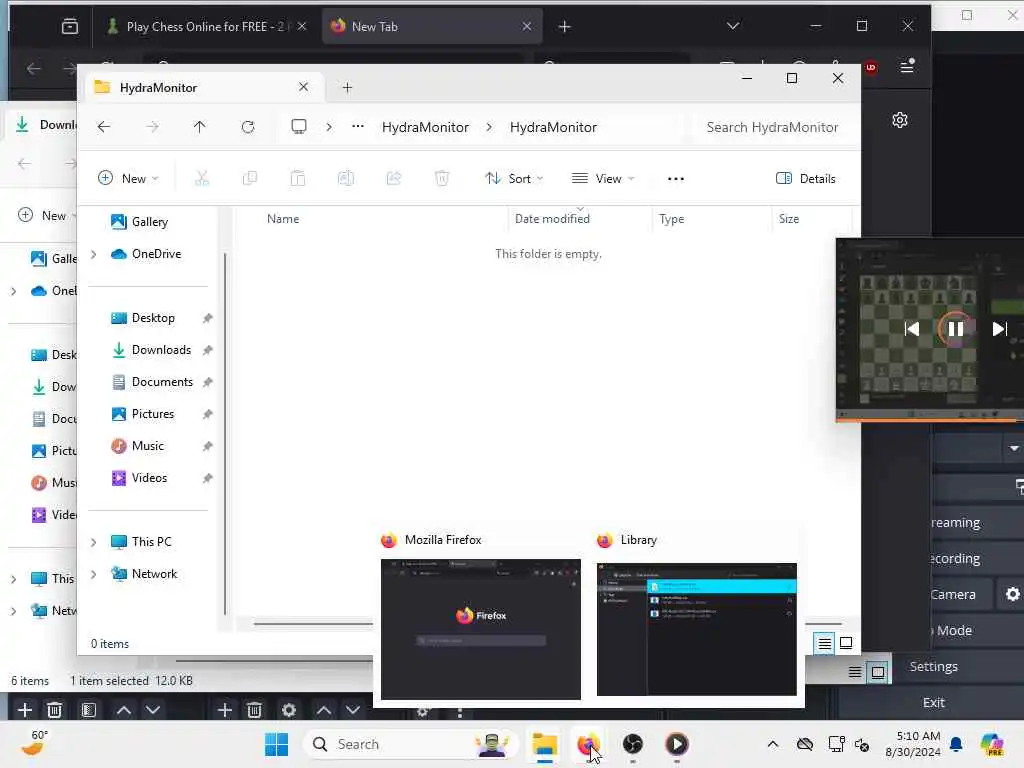Pause playback in the media overlay
Viewport: 1024px width, 768px height.
pos(955,329)
